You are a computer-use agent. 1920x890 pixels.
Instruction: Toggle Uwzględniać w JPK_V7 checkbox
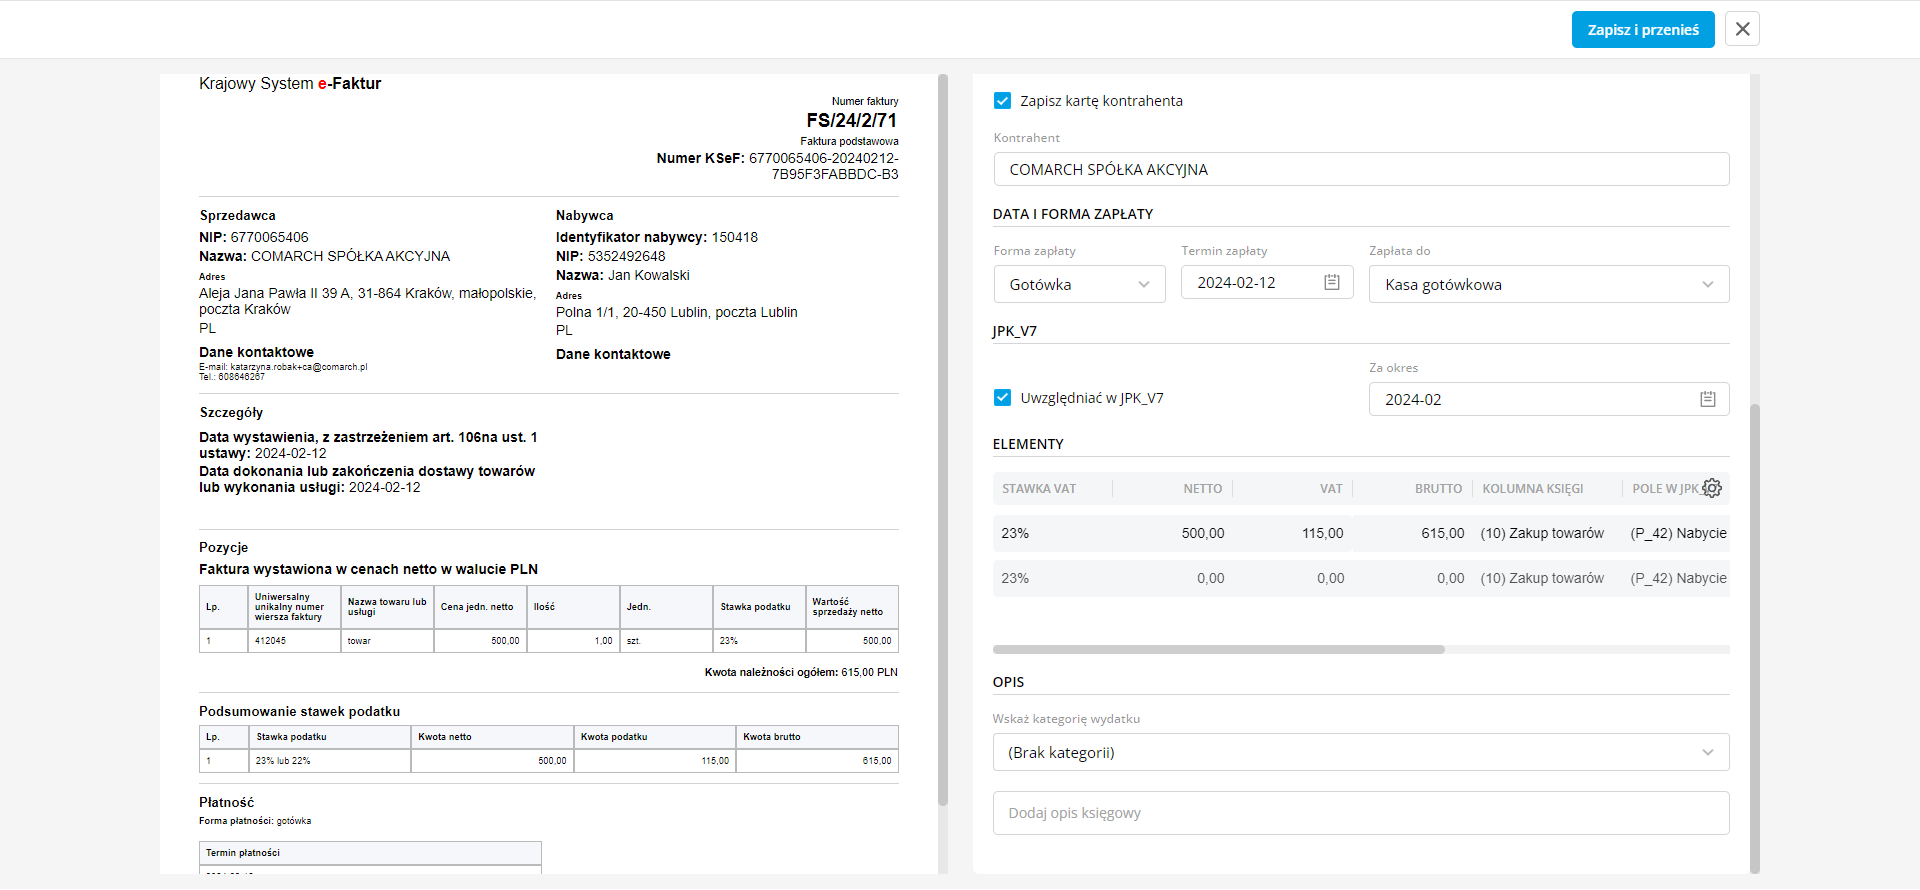click(1002, 398)
